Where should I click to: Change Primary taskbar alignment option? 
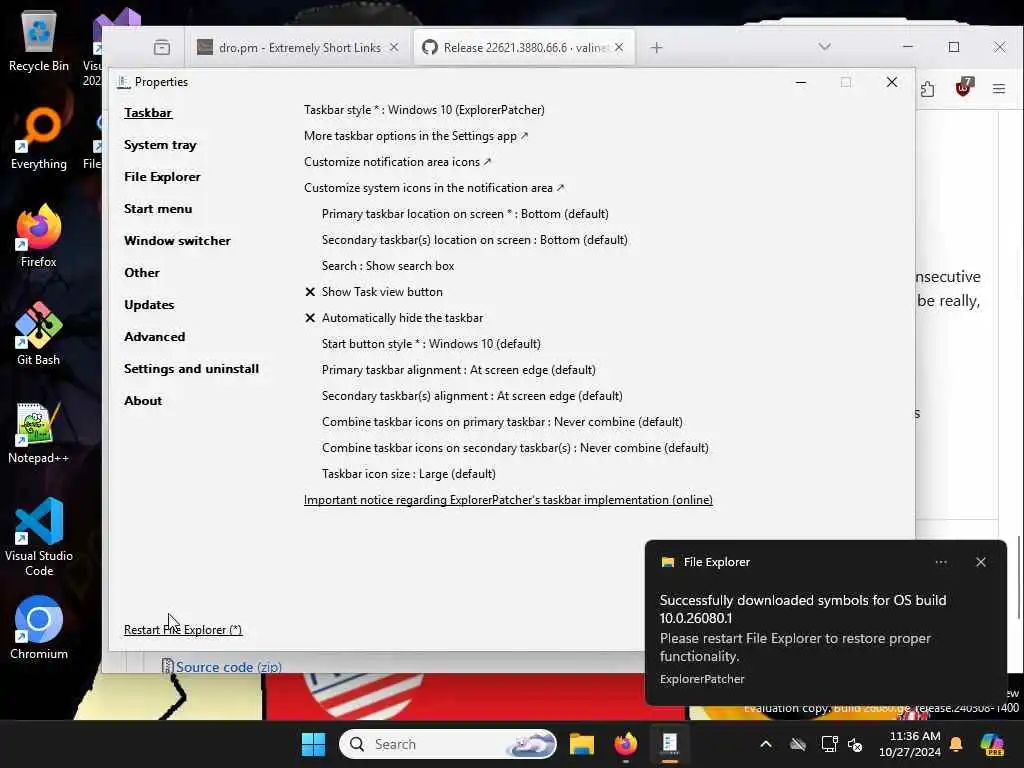(x=458, y=370)
